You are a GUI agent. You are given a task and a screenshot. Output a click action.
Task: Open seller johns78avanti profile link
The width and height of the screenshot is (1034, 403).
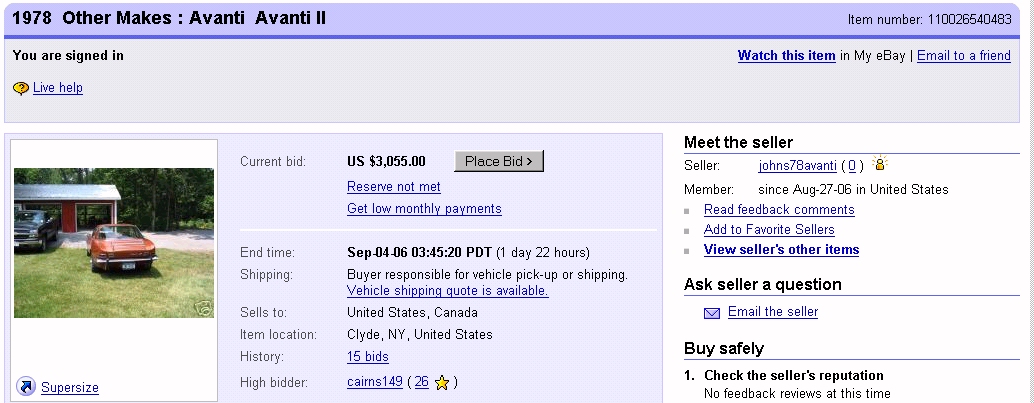tap(797, 166)
